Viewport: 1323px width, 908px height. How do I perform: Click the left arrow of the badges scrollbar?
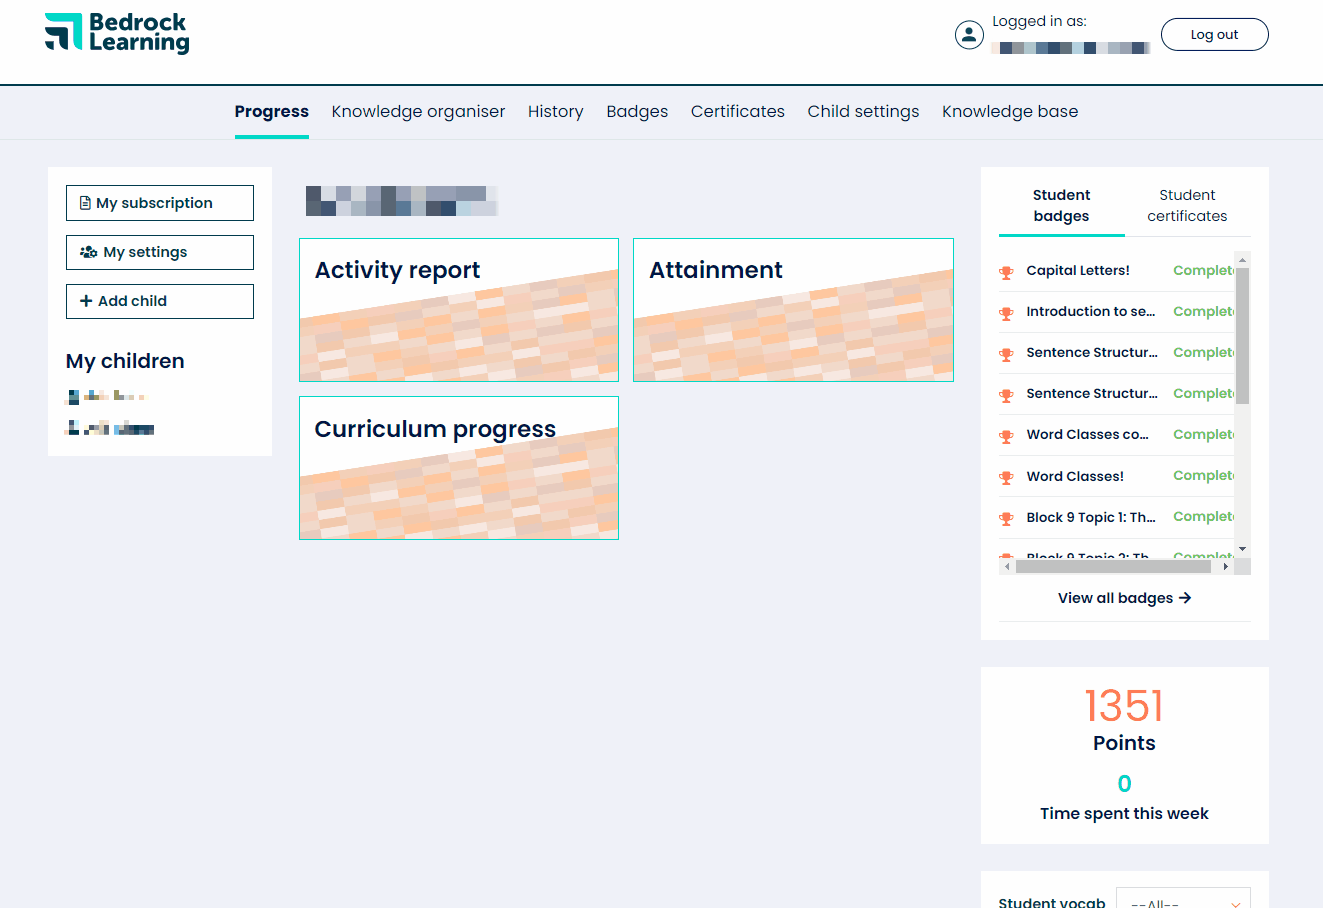[x=1006, y=566]
